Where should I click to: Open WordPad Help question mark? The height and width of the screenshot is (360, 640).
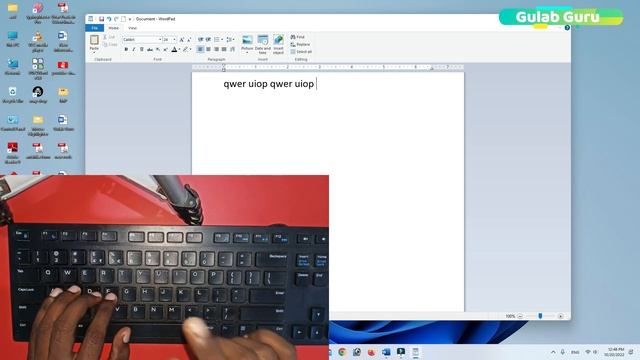567,28
